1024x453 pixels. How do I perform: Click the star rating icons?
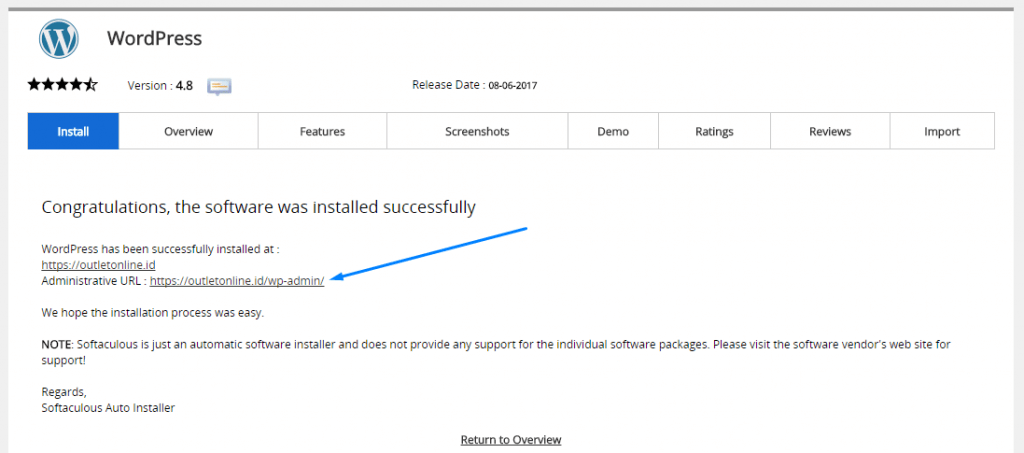pos(62,85)
